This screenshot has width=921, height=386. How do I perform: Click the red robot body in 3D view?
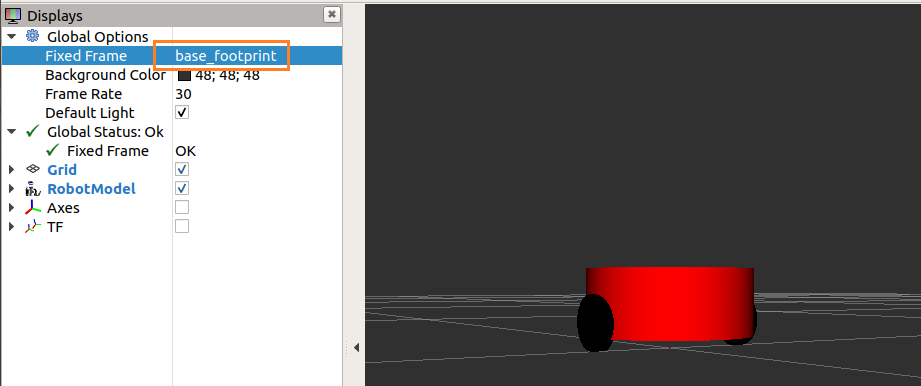(x=670, y=304)
